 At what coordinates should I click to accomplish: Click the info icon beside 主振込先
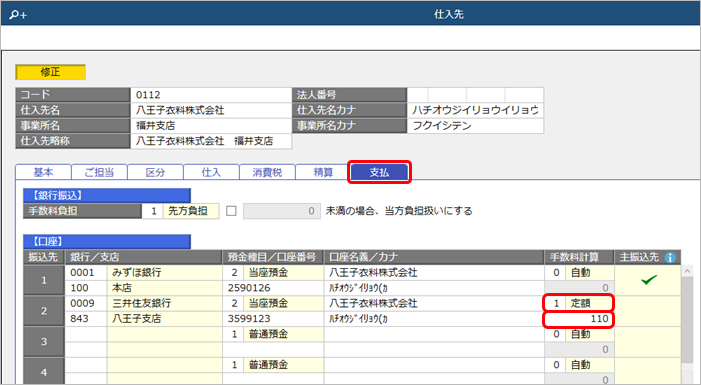[x=669, y=258]
